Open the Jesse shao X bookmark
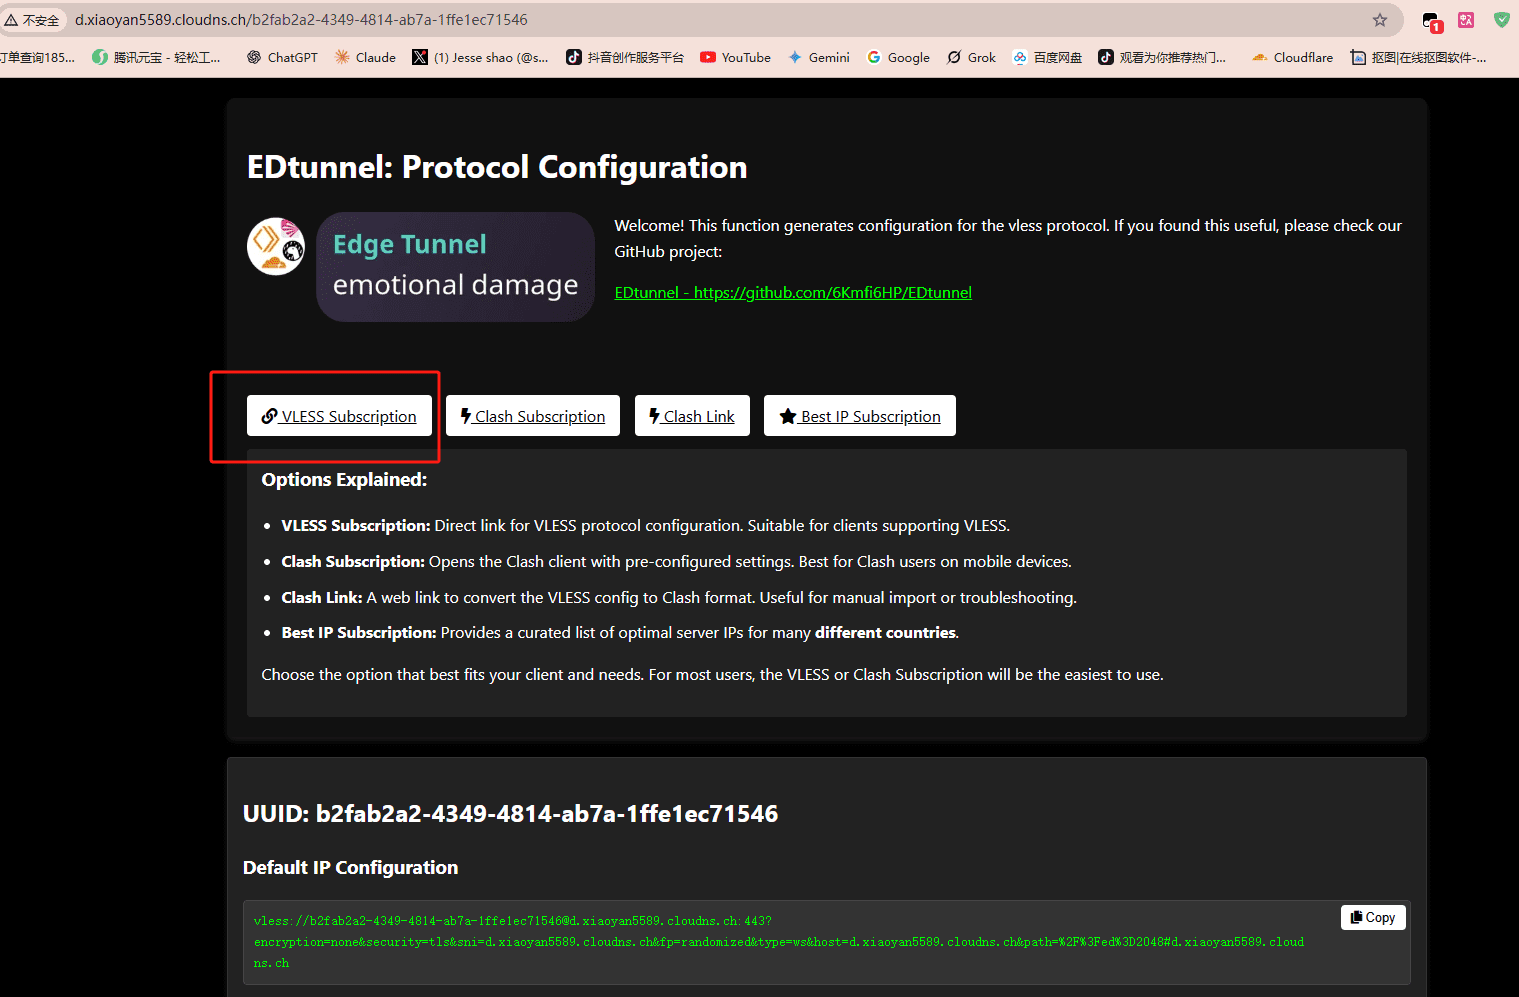Screen dimensions: 1519x997 [480, 58]
